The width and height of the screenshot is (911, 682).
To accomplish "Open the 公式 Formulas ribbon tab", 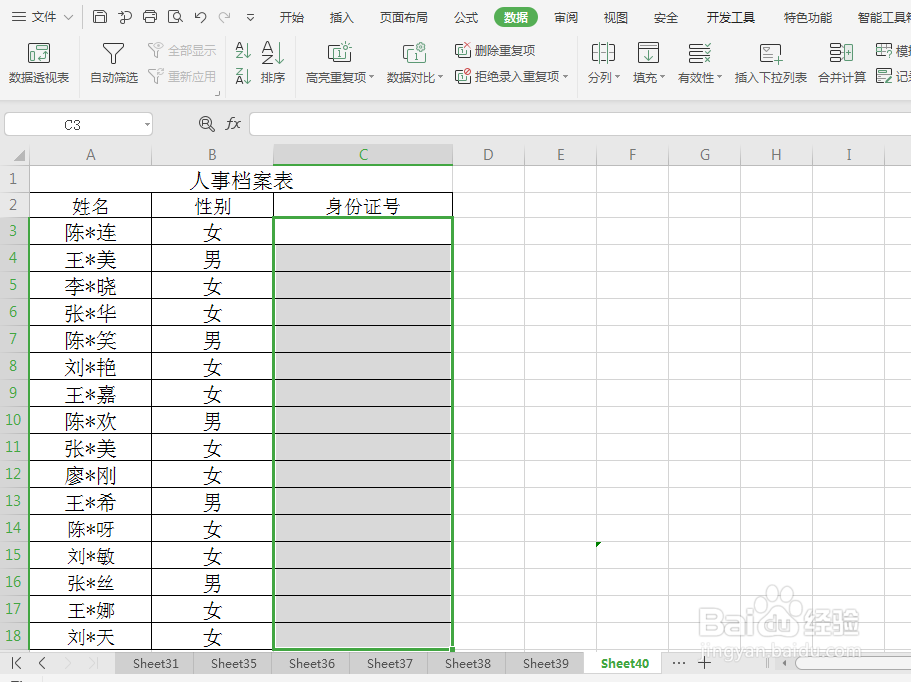I will [x=466, y=16].
